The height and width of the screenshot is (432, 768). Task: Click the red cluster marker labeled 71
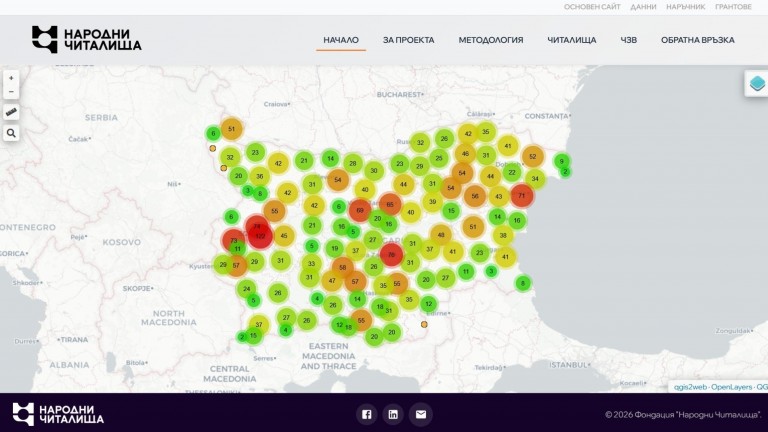point(522,196)
